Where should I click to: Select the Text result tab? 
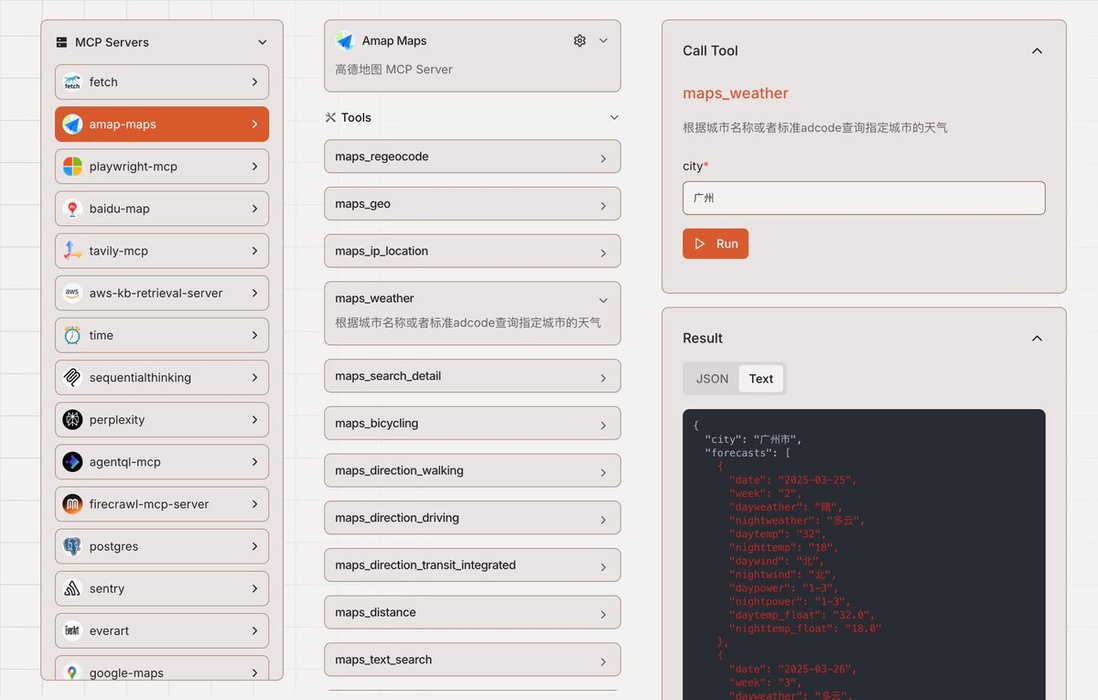coord(761,379)
